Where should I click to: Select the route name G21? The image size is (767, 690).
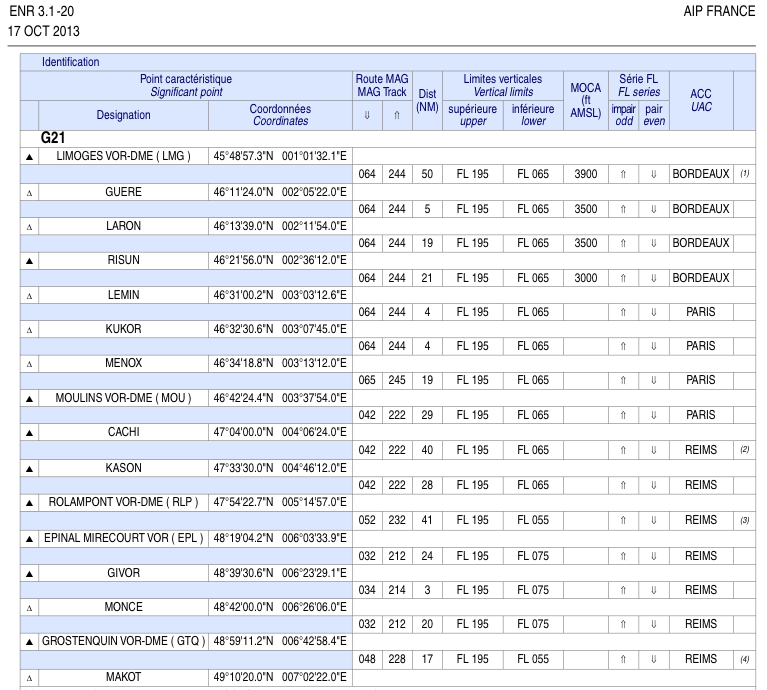(x=52, y=138)
